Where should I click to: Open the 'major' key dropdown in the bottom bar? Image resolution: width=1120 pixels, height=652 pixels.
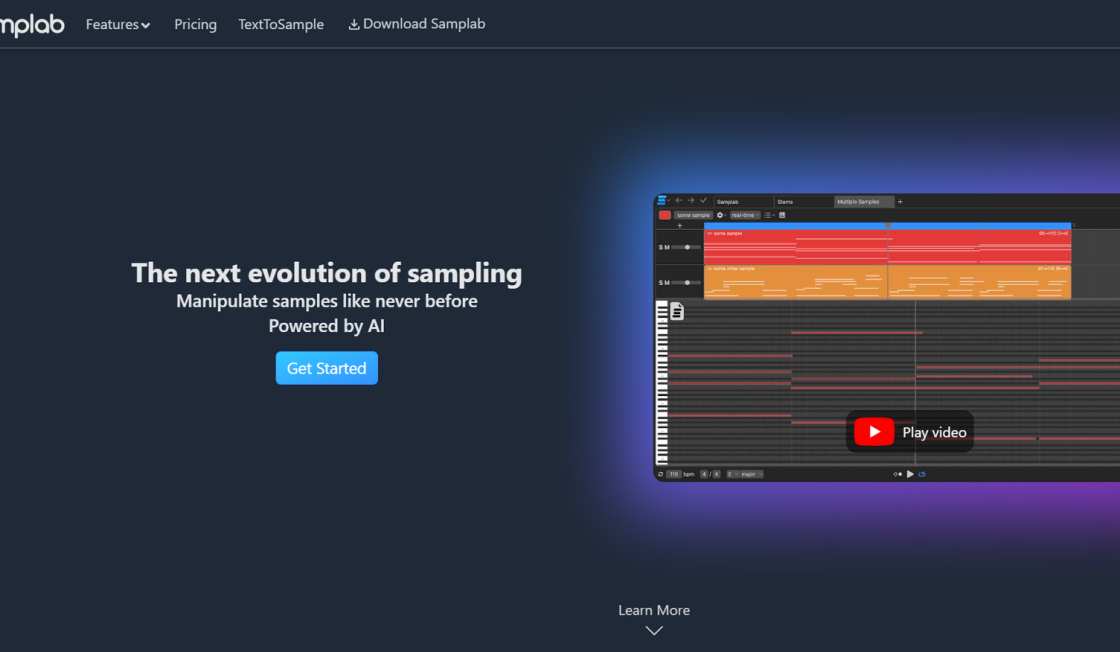tap(750, 473)
